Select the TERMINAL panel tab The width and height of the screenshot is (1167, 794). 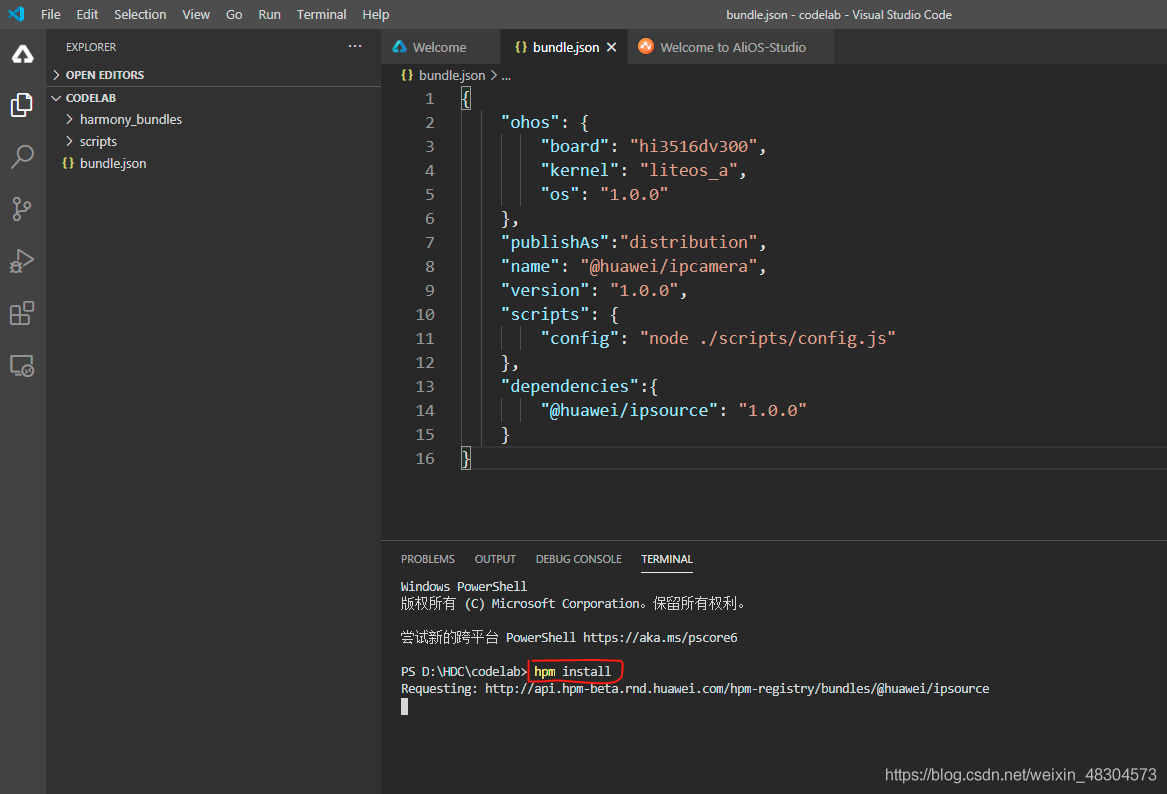[667, 559]
